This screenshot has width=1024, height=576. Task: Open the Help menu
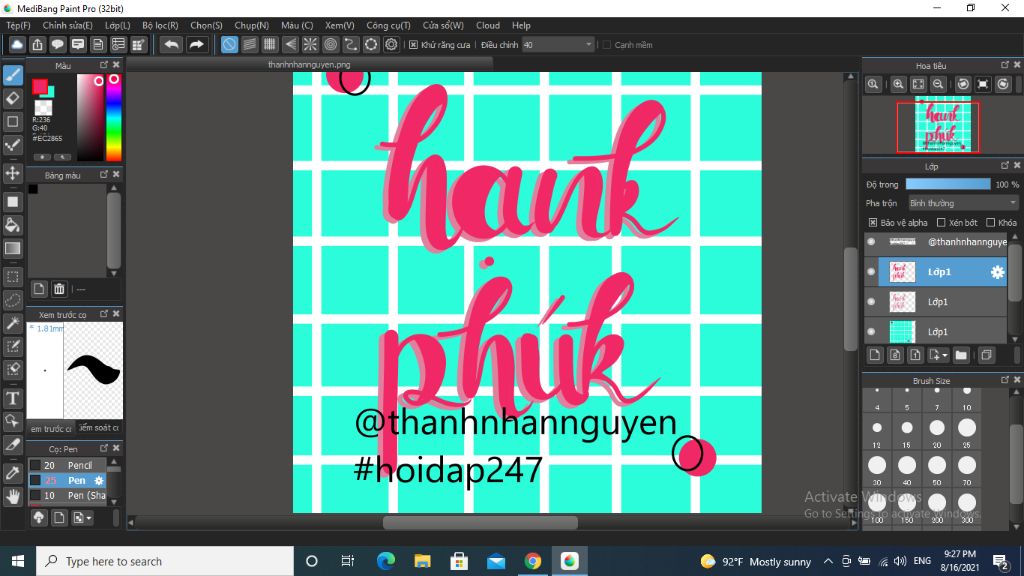pos(521,25)
